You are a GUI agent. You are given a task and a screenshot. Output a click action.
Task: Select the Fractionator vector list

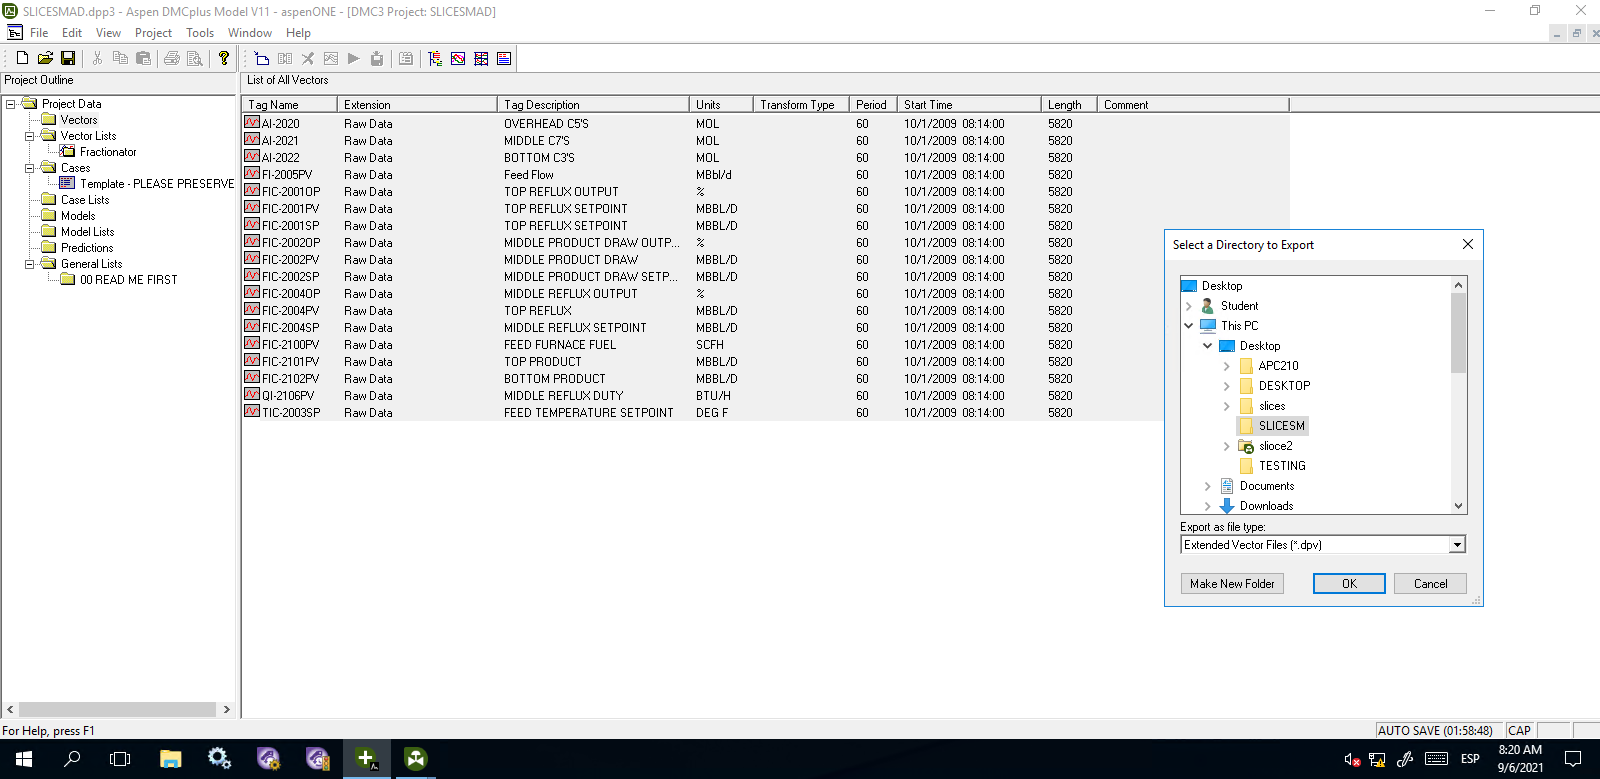pos(108,152)
